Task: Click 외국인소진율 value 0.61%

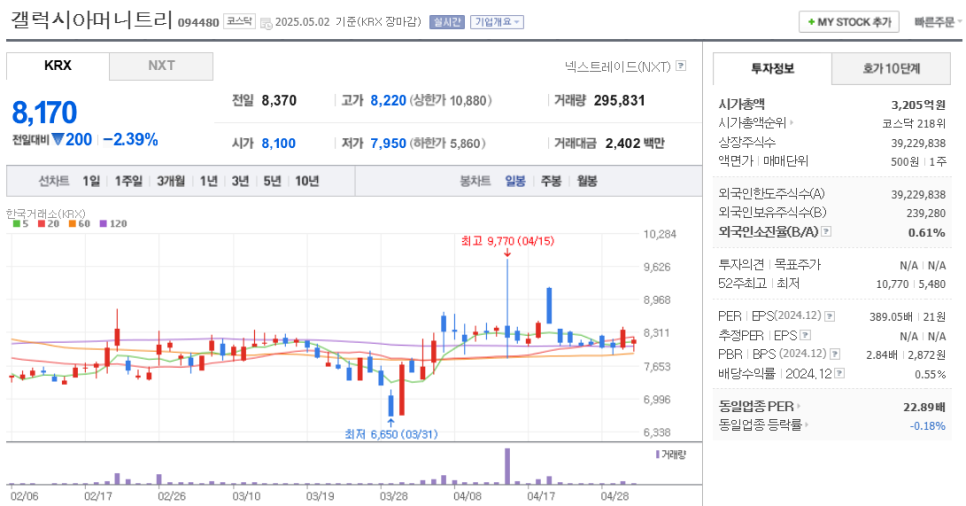Action: (x=927, y=232)
